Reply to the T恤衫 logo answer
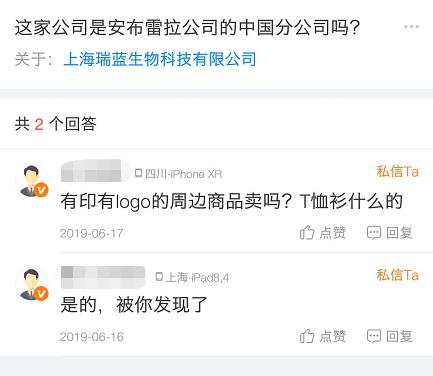Screen dimensions: 433x376 pyautogui.click(x=389, y=233)
